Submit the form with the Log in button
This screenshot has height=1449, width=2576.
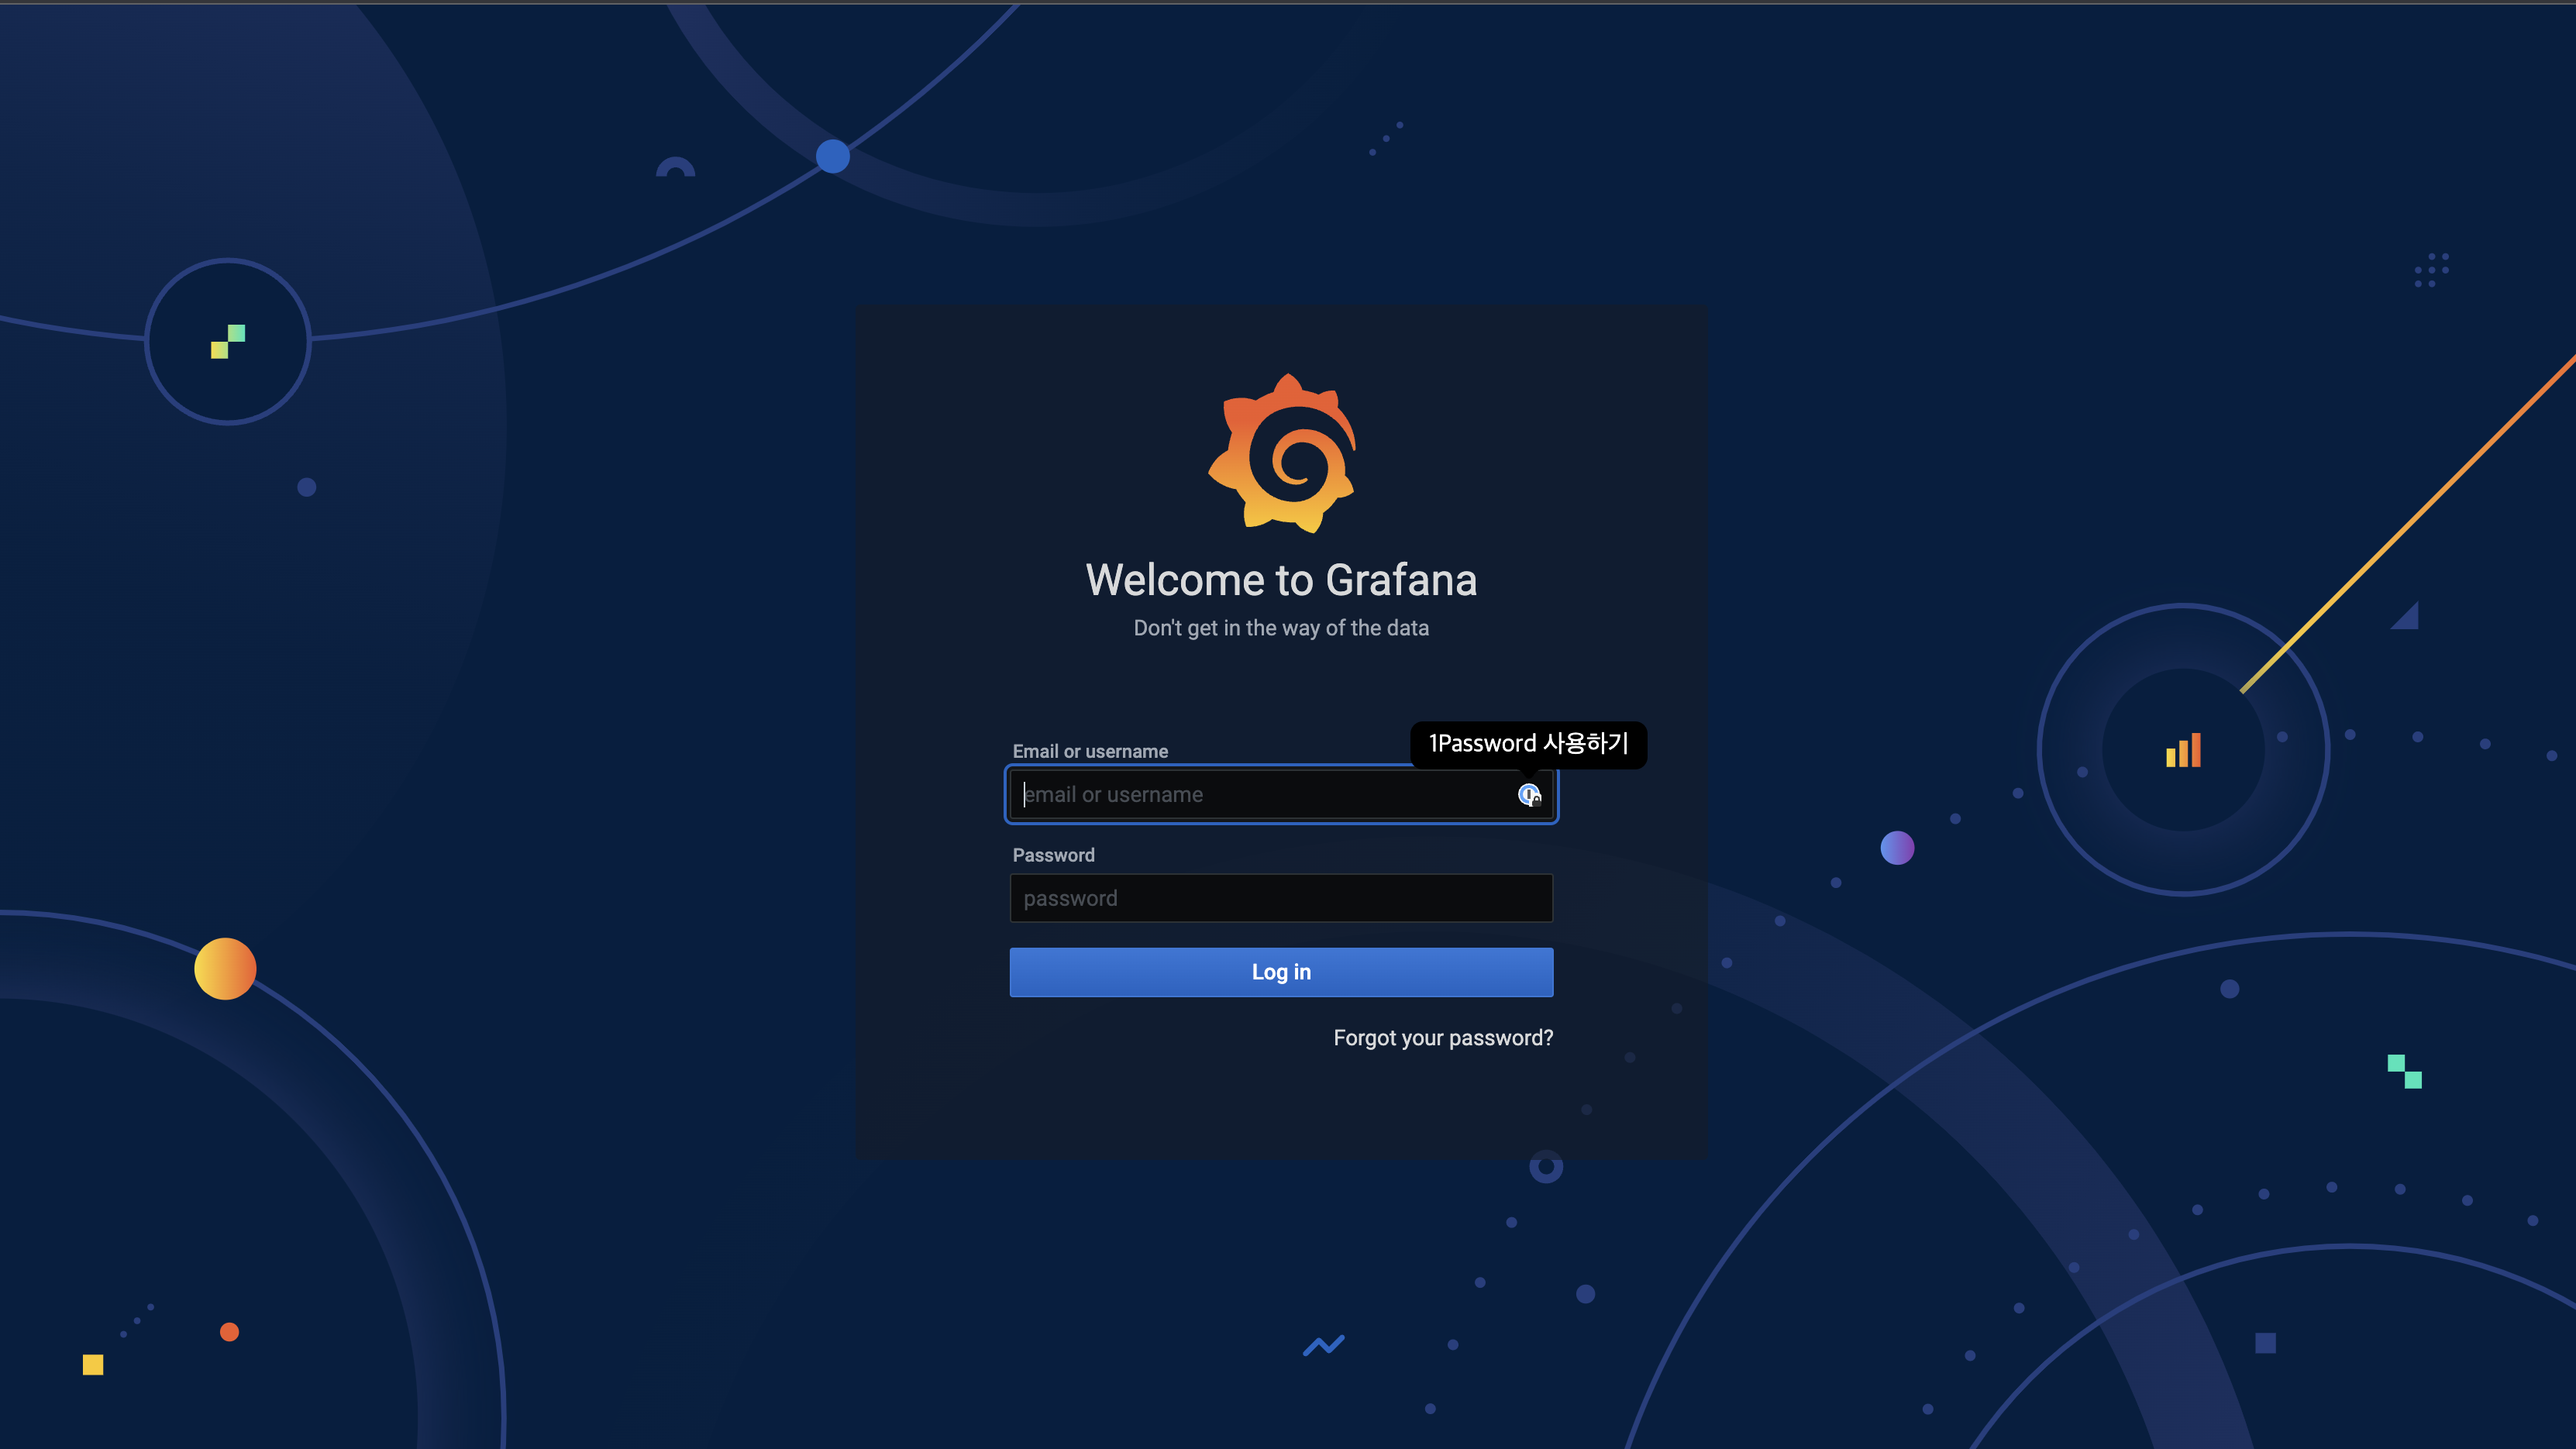(x=1281, y=972)
